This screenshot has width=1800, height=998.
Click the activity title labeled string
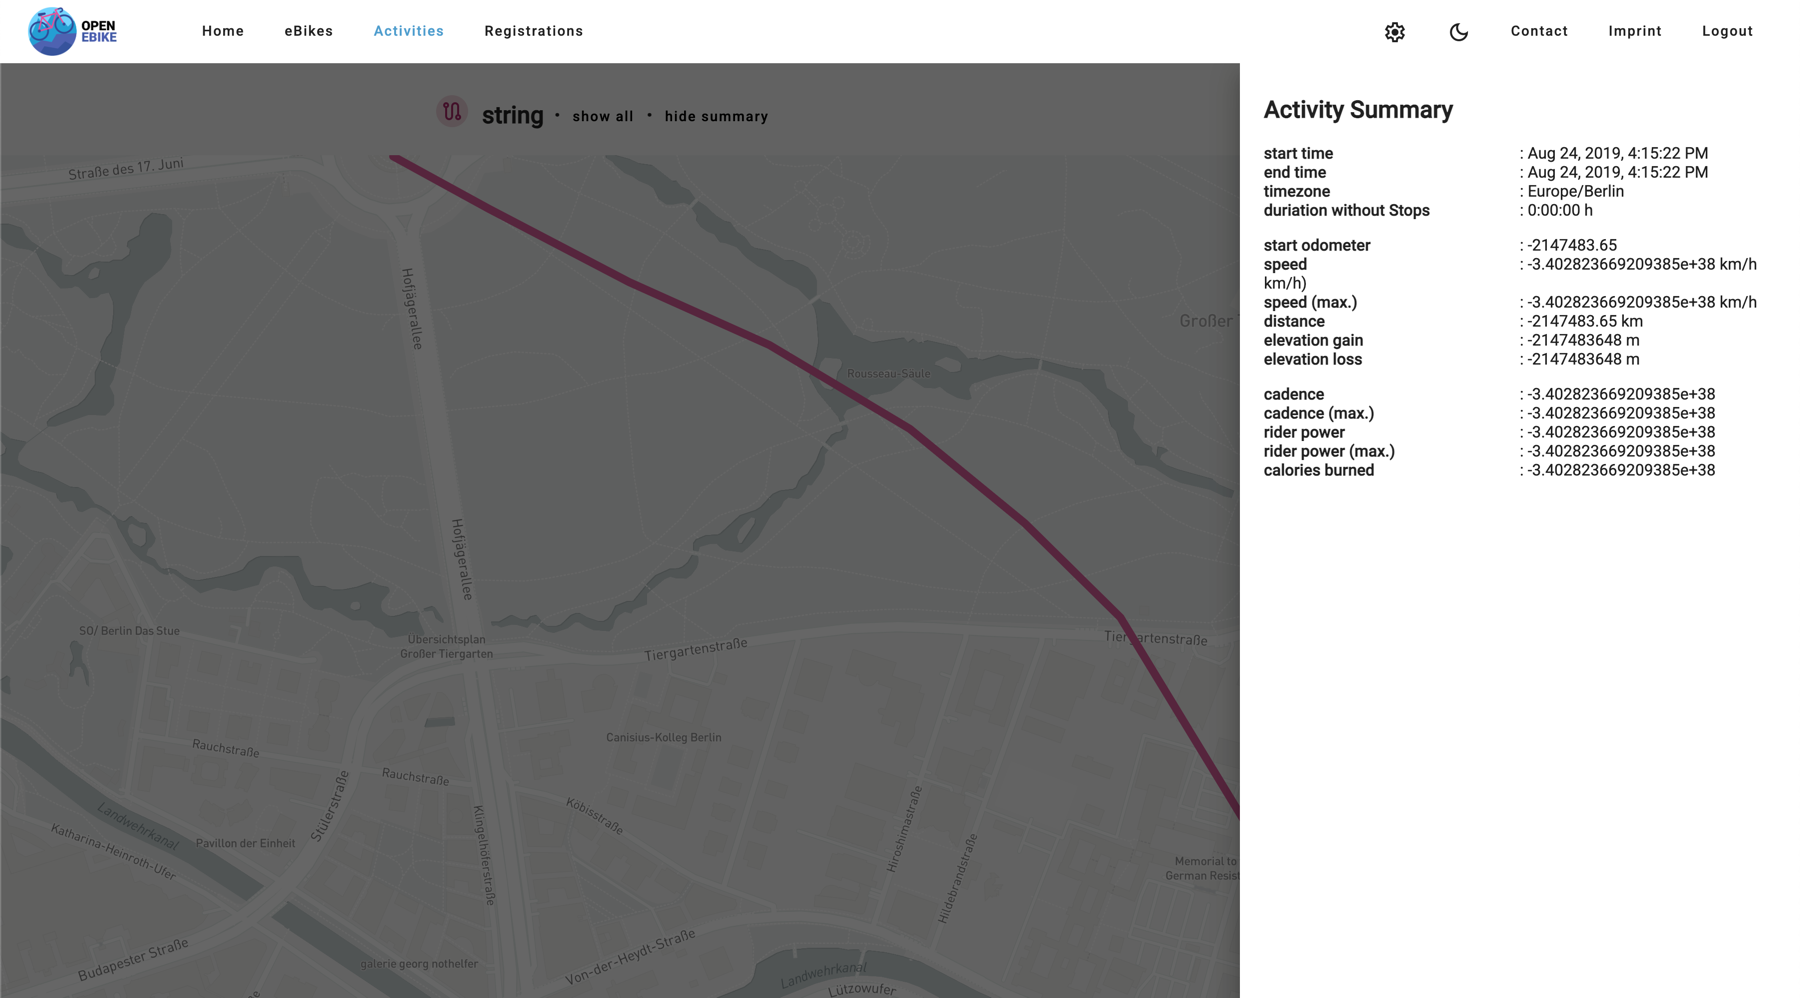pos(512,115)
